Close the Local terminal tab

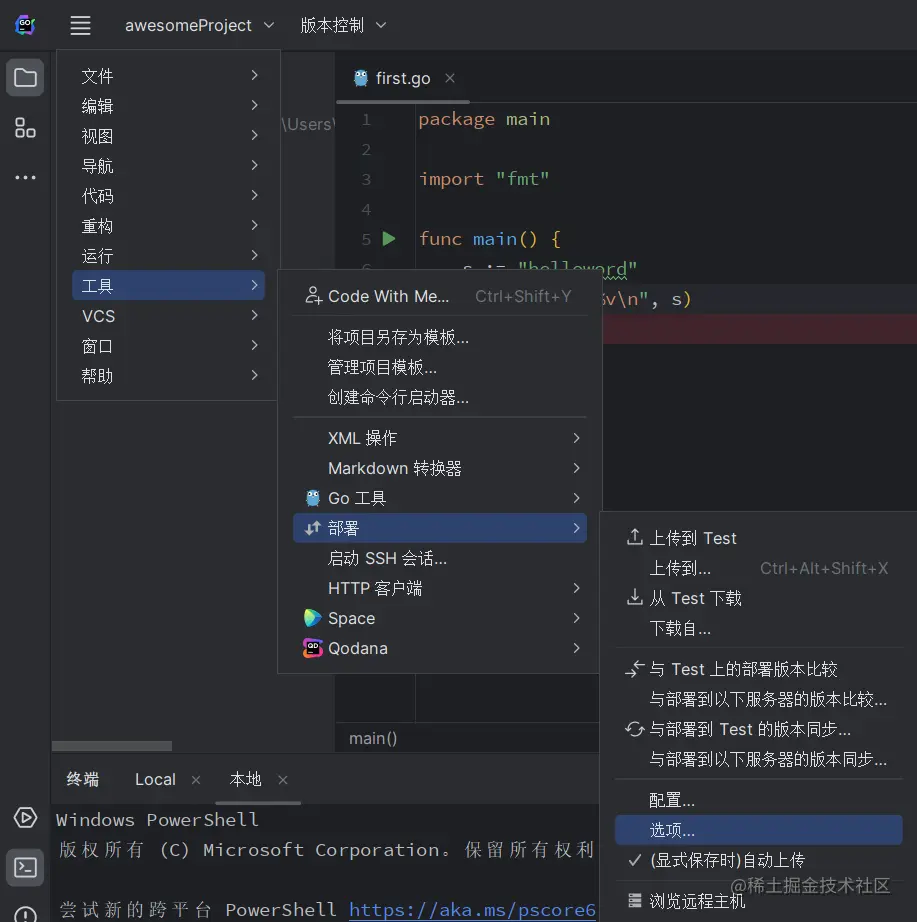pyautogui.click(x=196, y=780)
